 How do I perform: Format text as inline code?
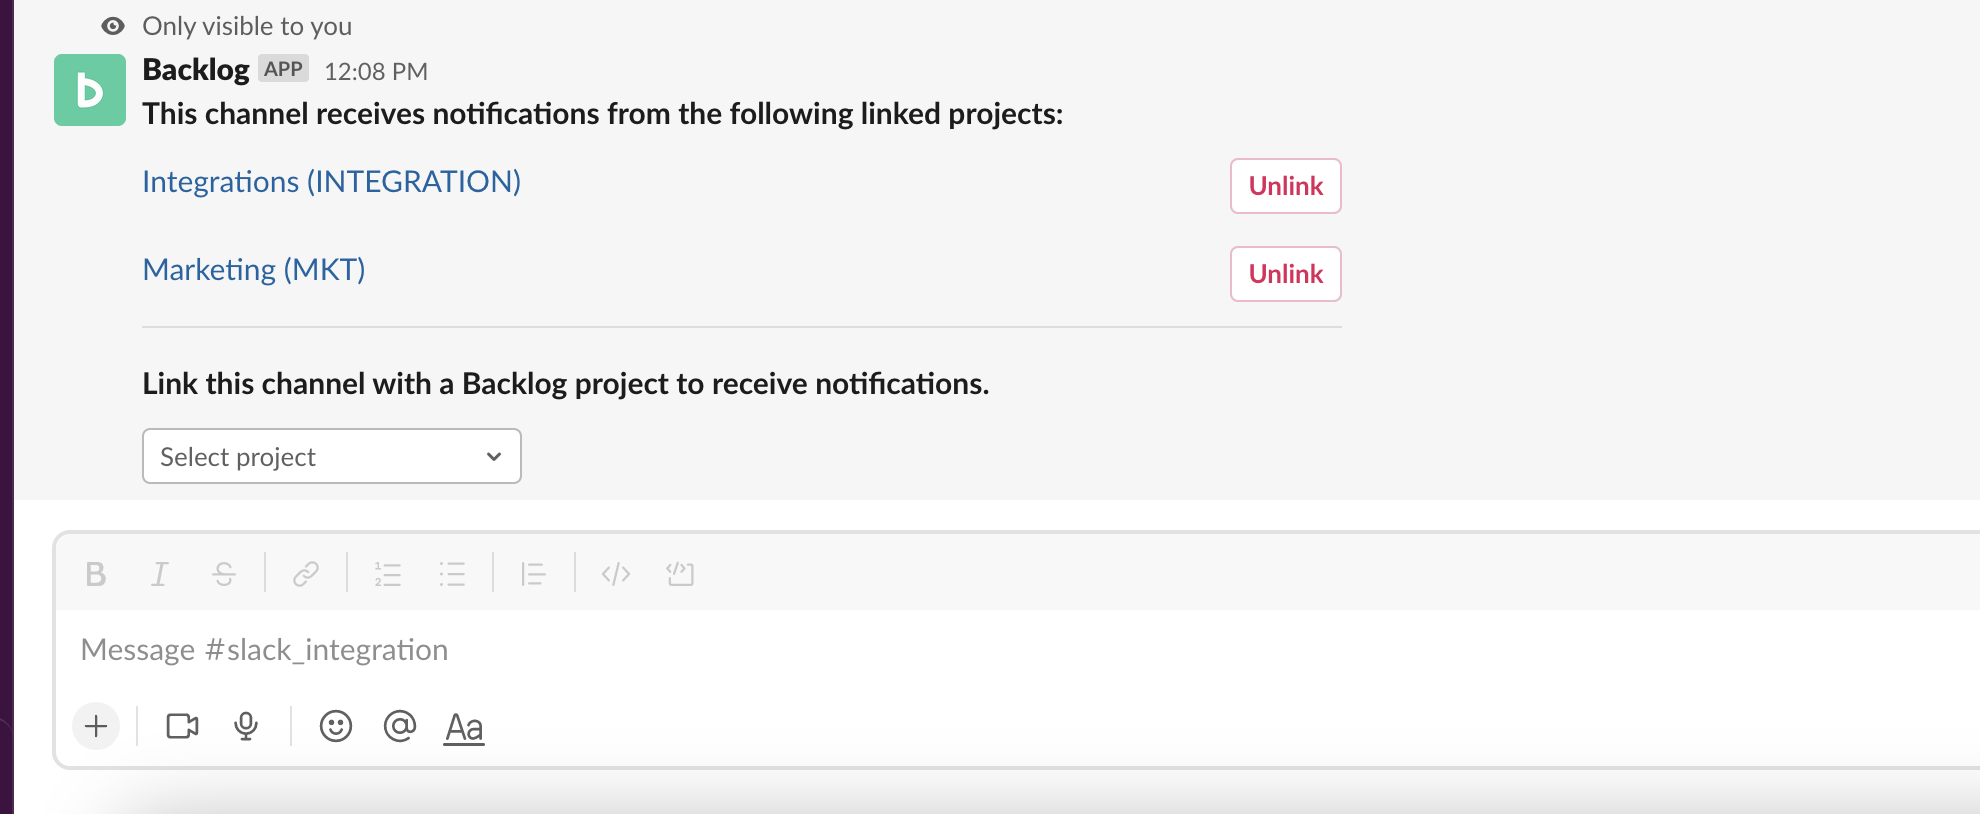pyautogui.click(x=616, y=574)
